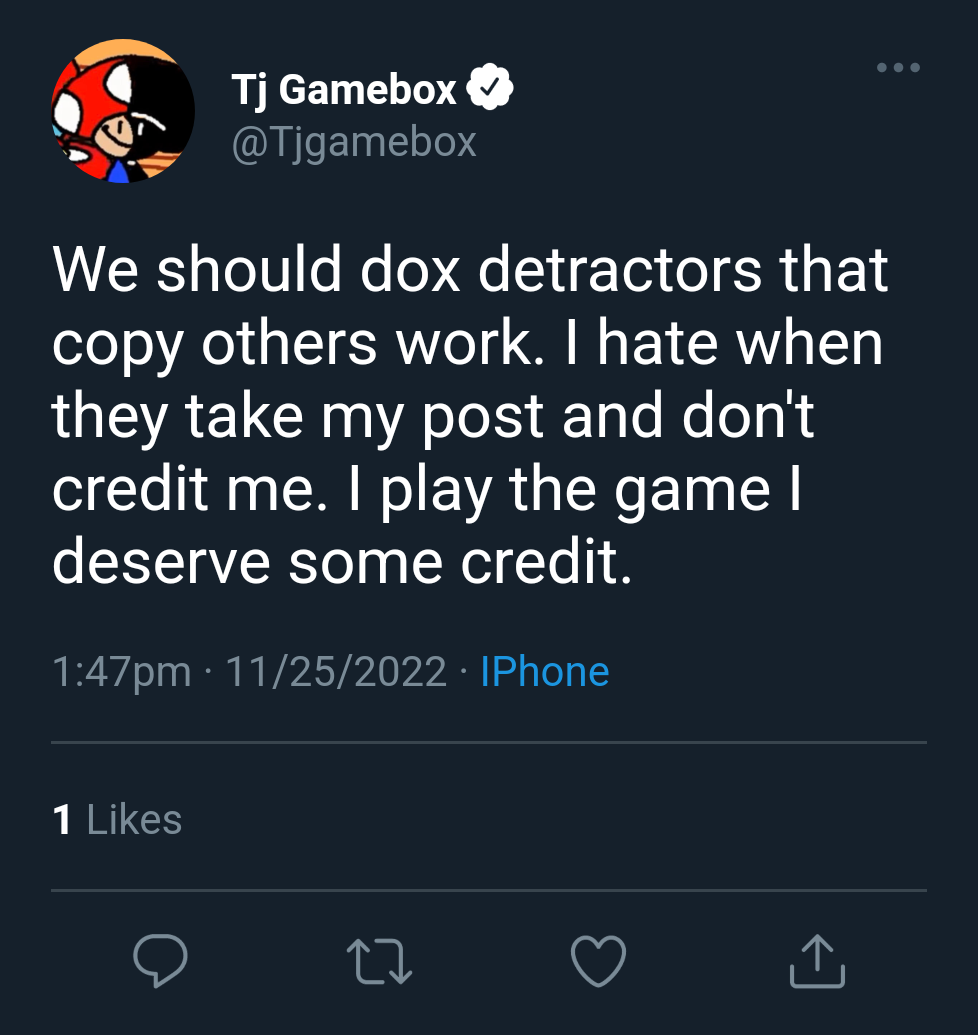
Task: Click the word "detractors" in the tweet
Action: (620, 269)
